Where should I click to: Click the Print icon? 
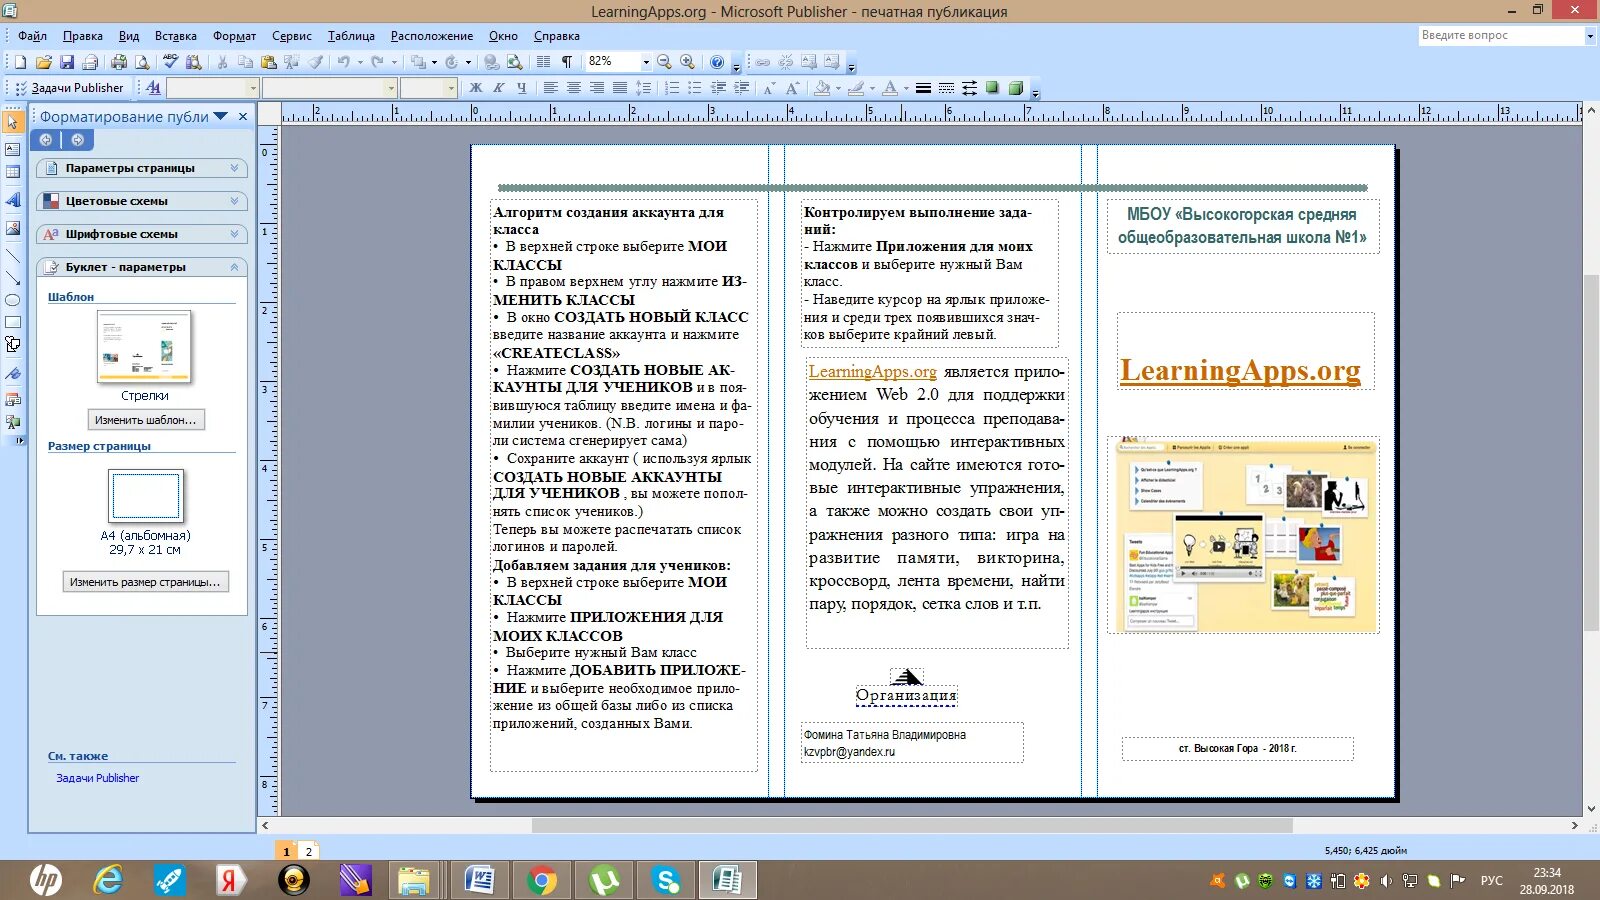click(119, 62)
